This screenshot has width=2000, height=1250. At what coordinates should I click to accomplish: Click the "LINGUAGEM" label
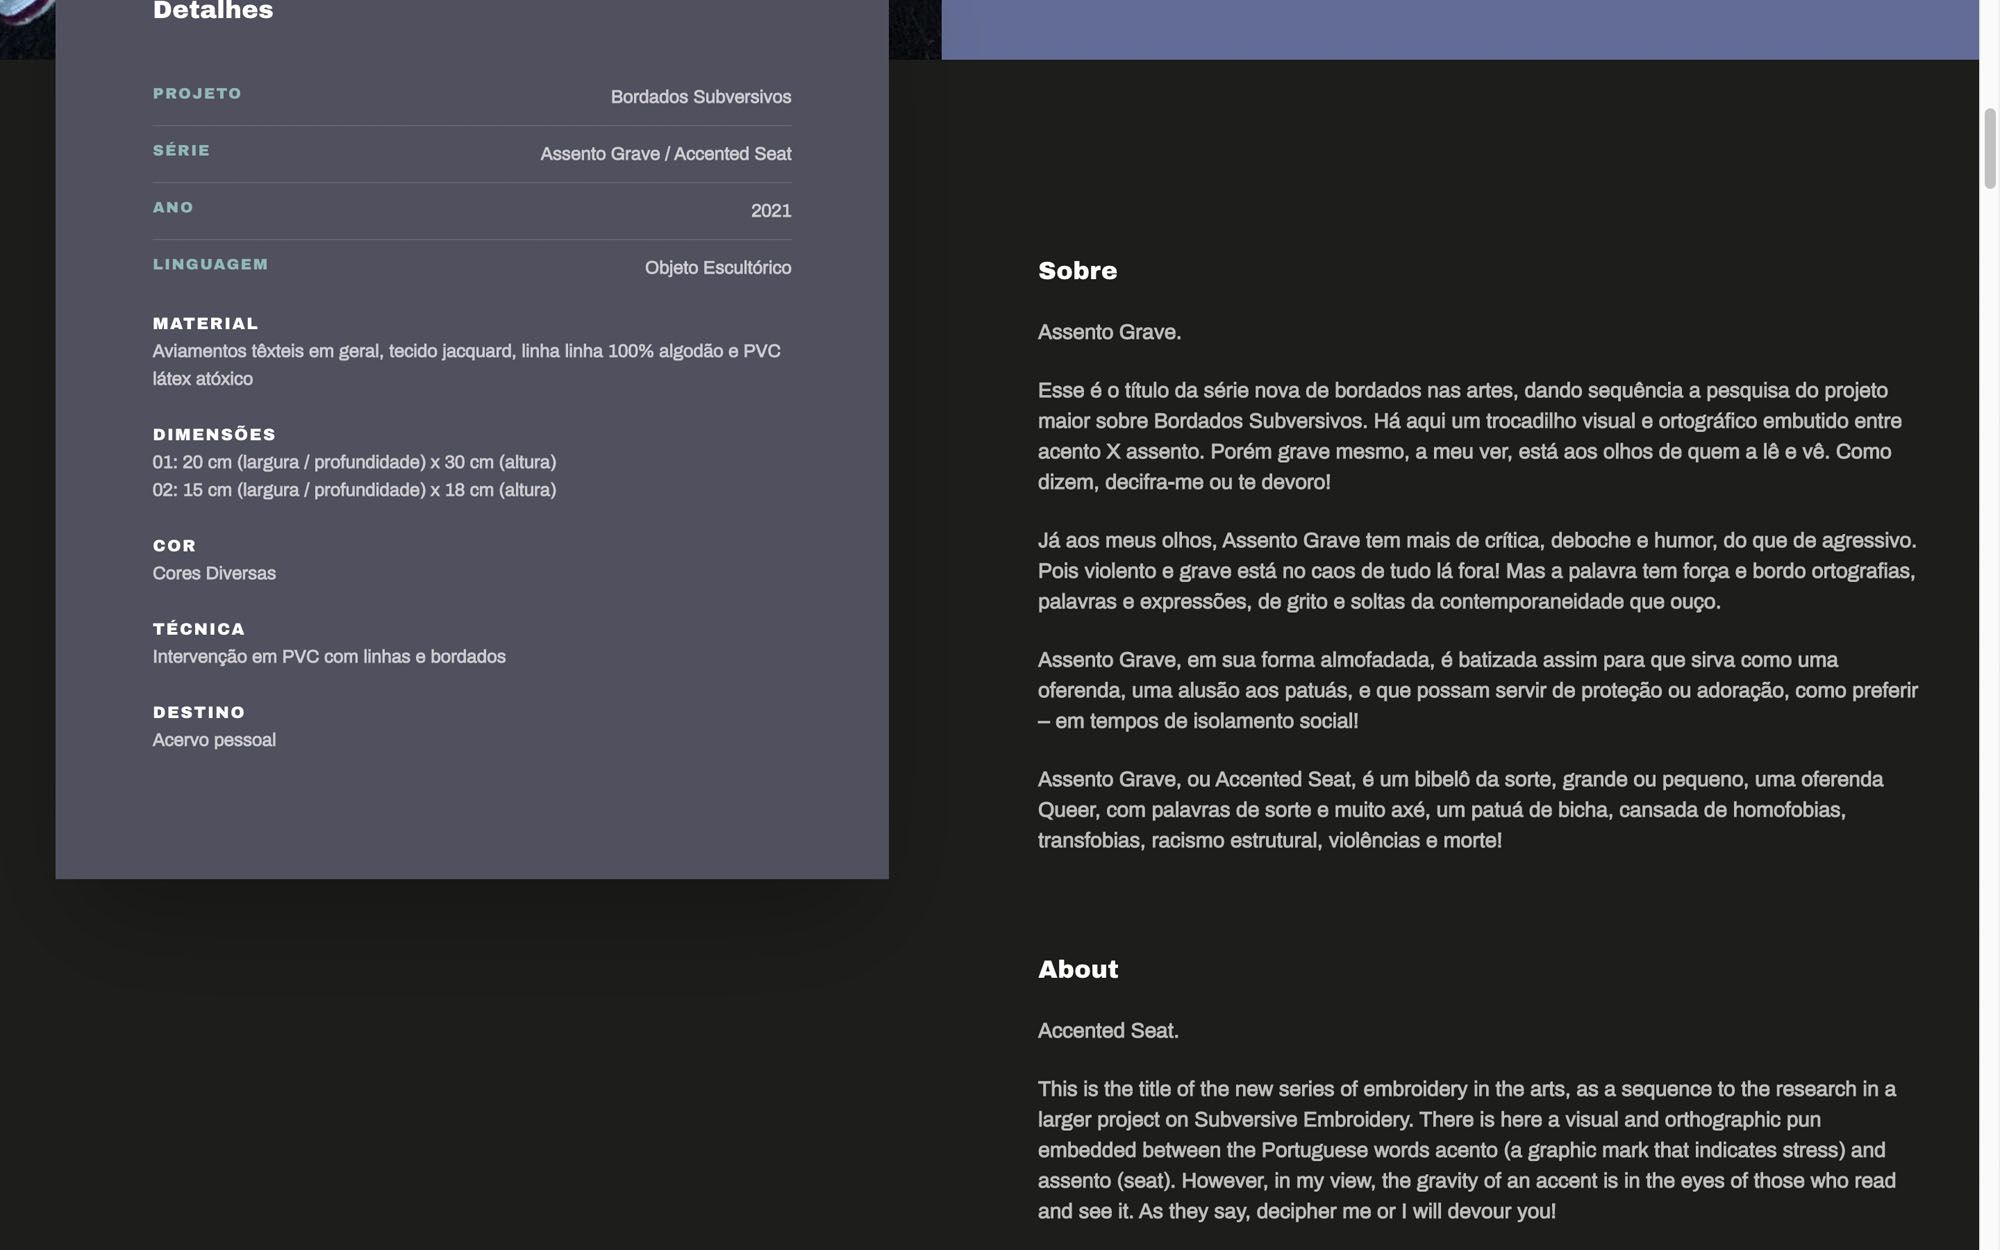coord(210,265)
